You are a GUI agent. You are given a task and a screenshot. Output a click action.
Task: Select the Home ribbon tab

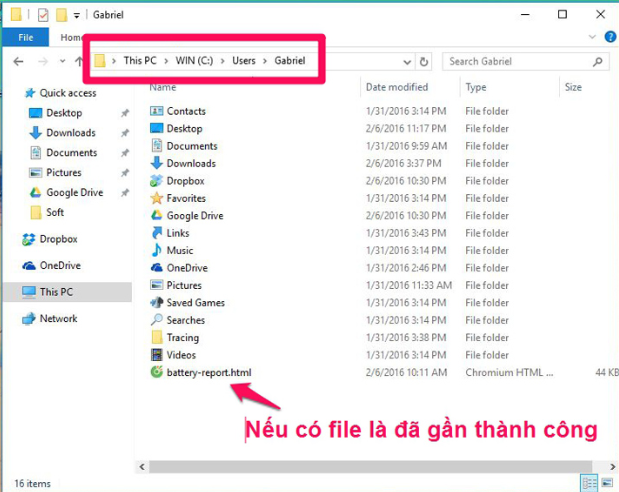click(70, 37)
